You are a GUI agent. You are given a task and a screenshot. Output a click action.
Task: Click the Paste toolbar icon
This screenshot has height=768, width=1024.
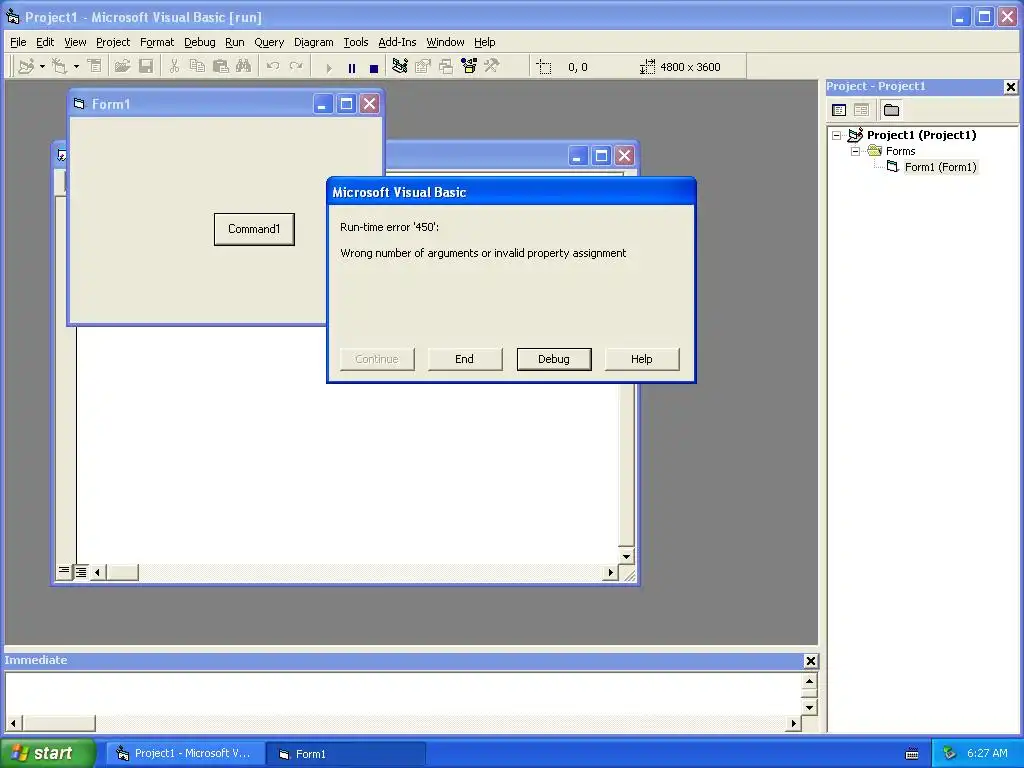click(221, 67)
